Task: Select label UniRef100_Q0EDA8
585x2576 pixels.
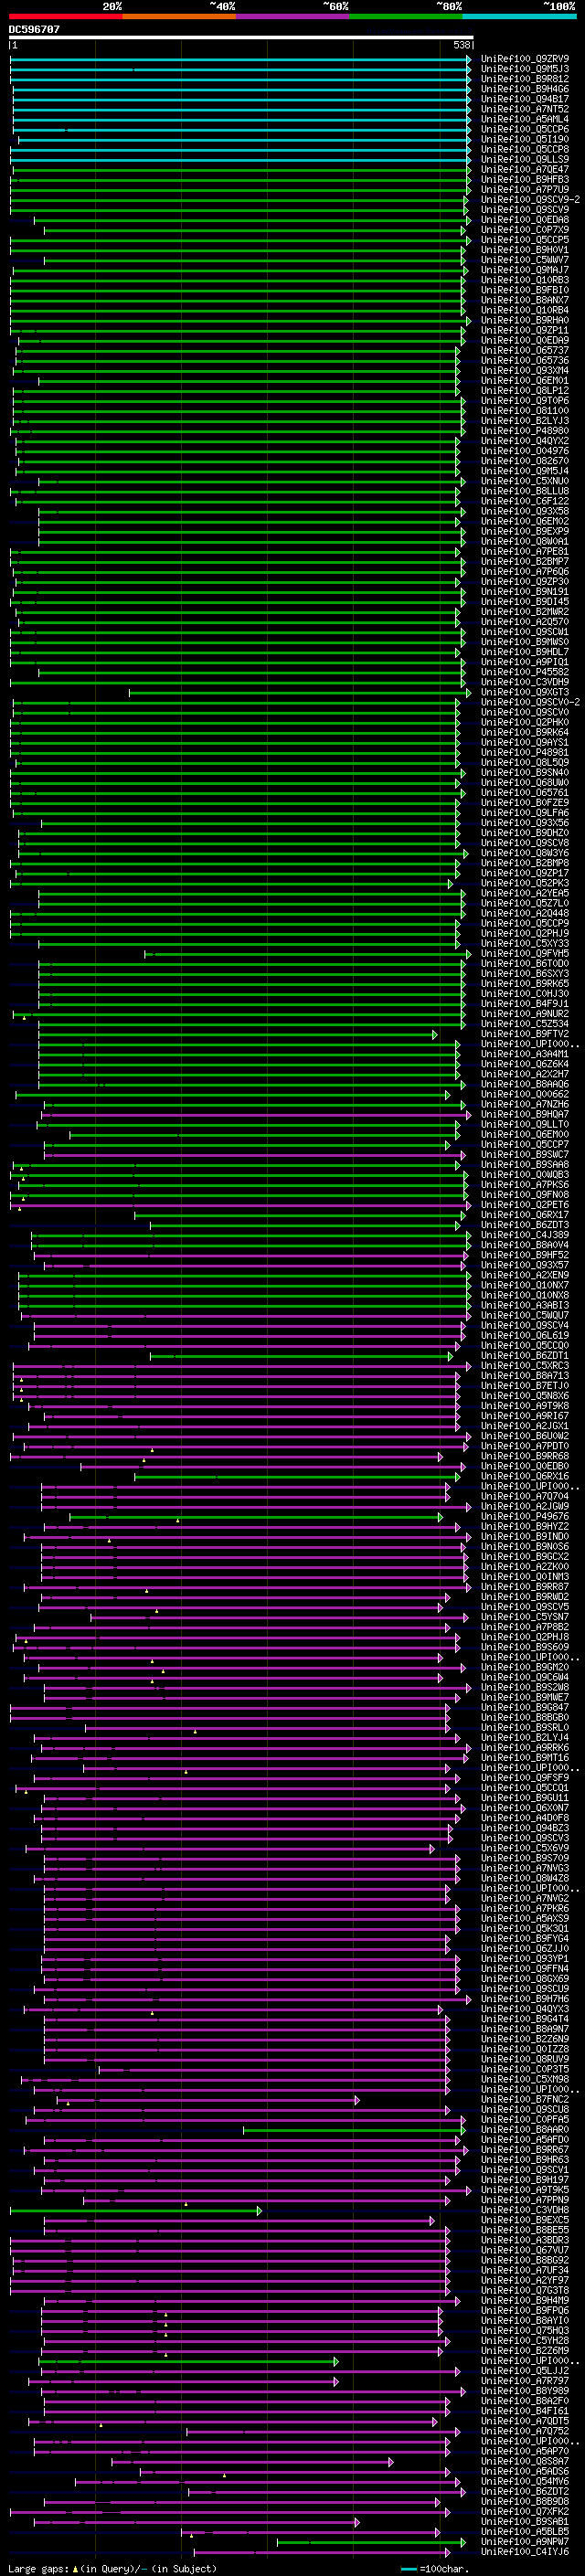Action: pyautogui.click(x=525, y=220)
